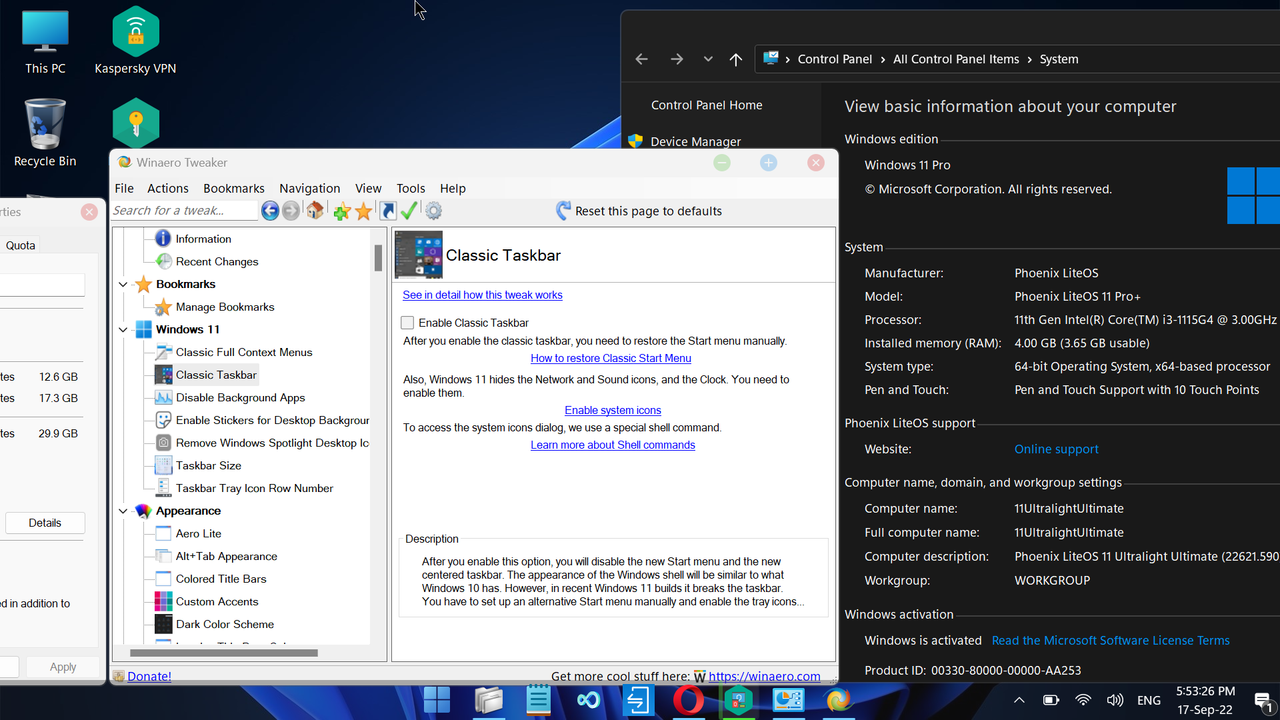Open the Control Panel icon on taskbar
1280x720 pixels.
pyautogui.click(x=788, y=700)
